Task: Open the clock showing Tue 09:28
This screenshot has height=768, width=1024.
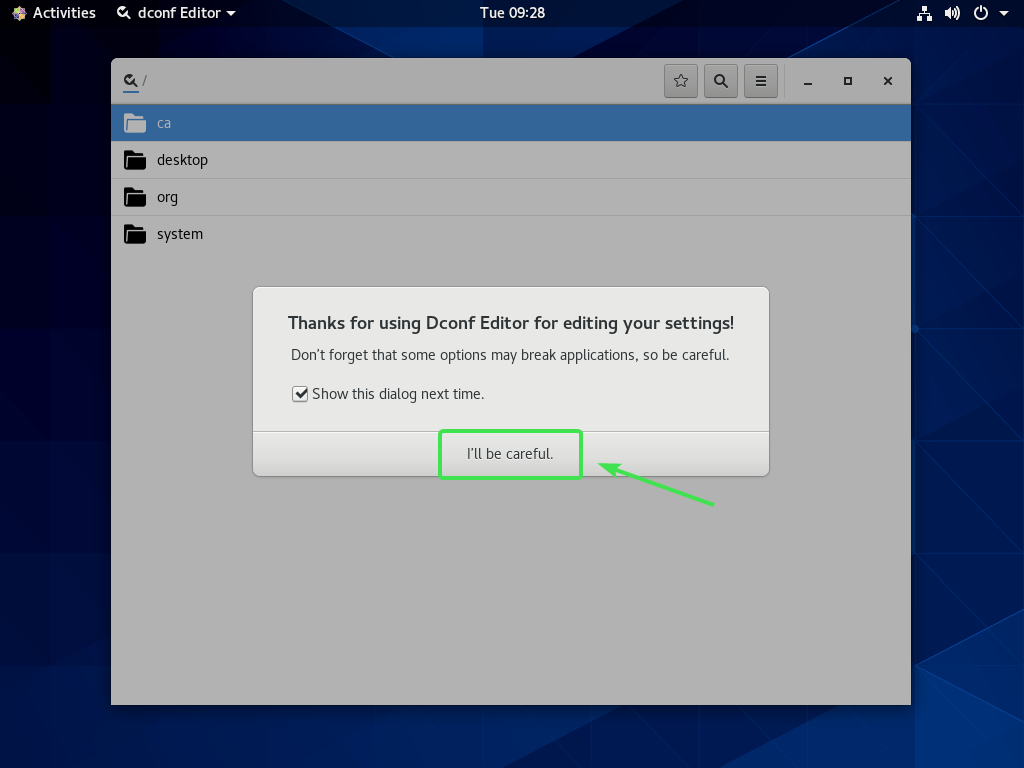Action: (x=512, y=13)
